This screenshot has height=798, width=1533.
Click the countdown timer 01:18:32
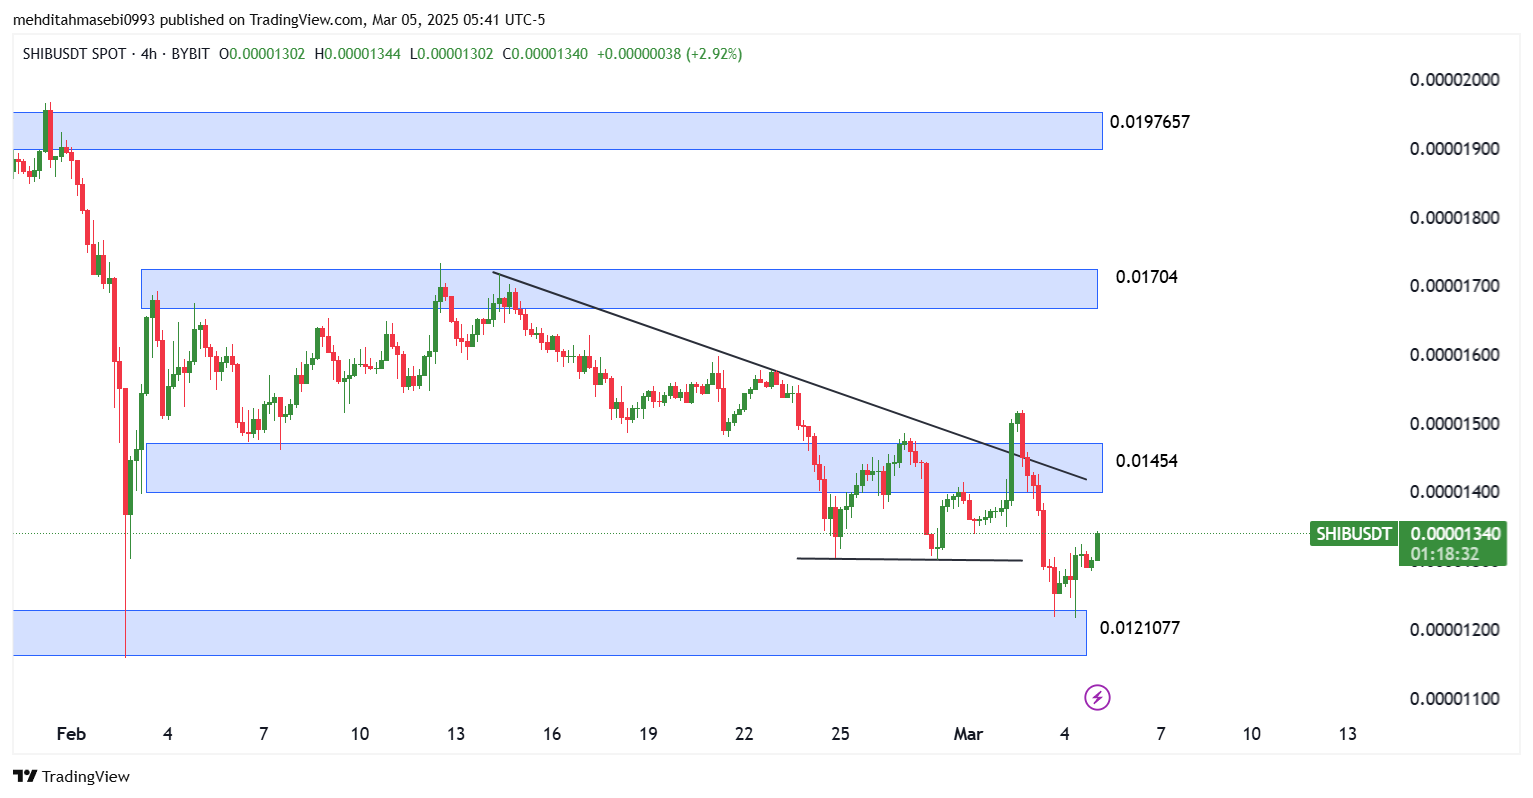click(1444, 554)
